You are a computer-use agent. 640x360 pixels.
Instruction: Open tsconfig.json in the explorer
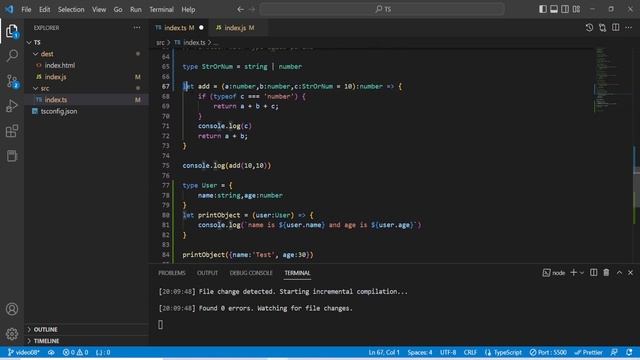click(x=59, y=111)
